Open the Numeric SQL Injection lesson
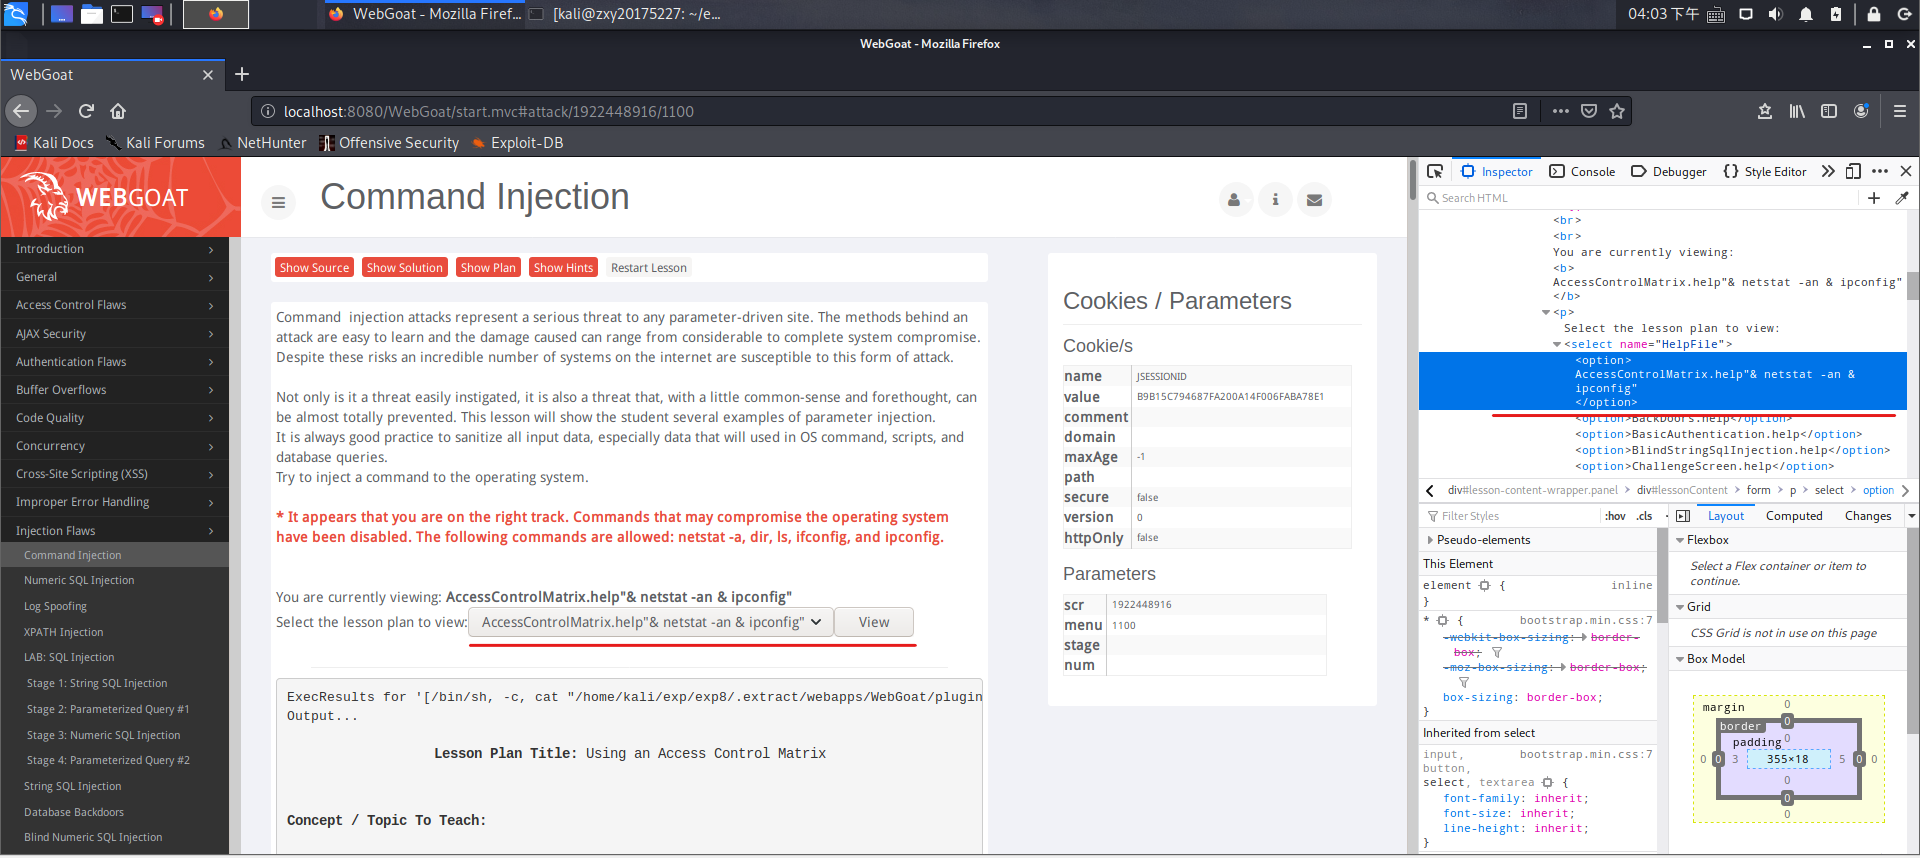Viewport: 1920px width, 858px height. tap(79, 580)
